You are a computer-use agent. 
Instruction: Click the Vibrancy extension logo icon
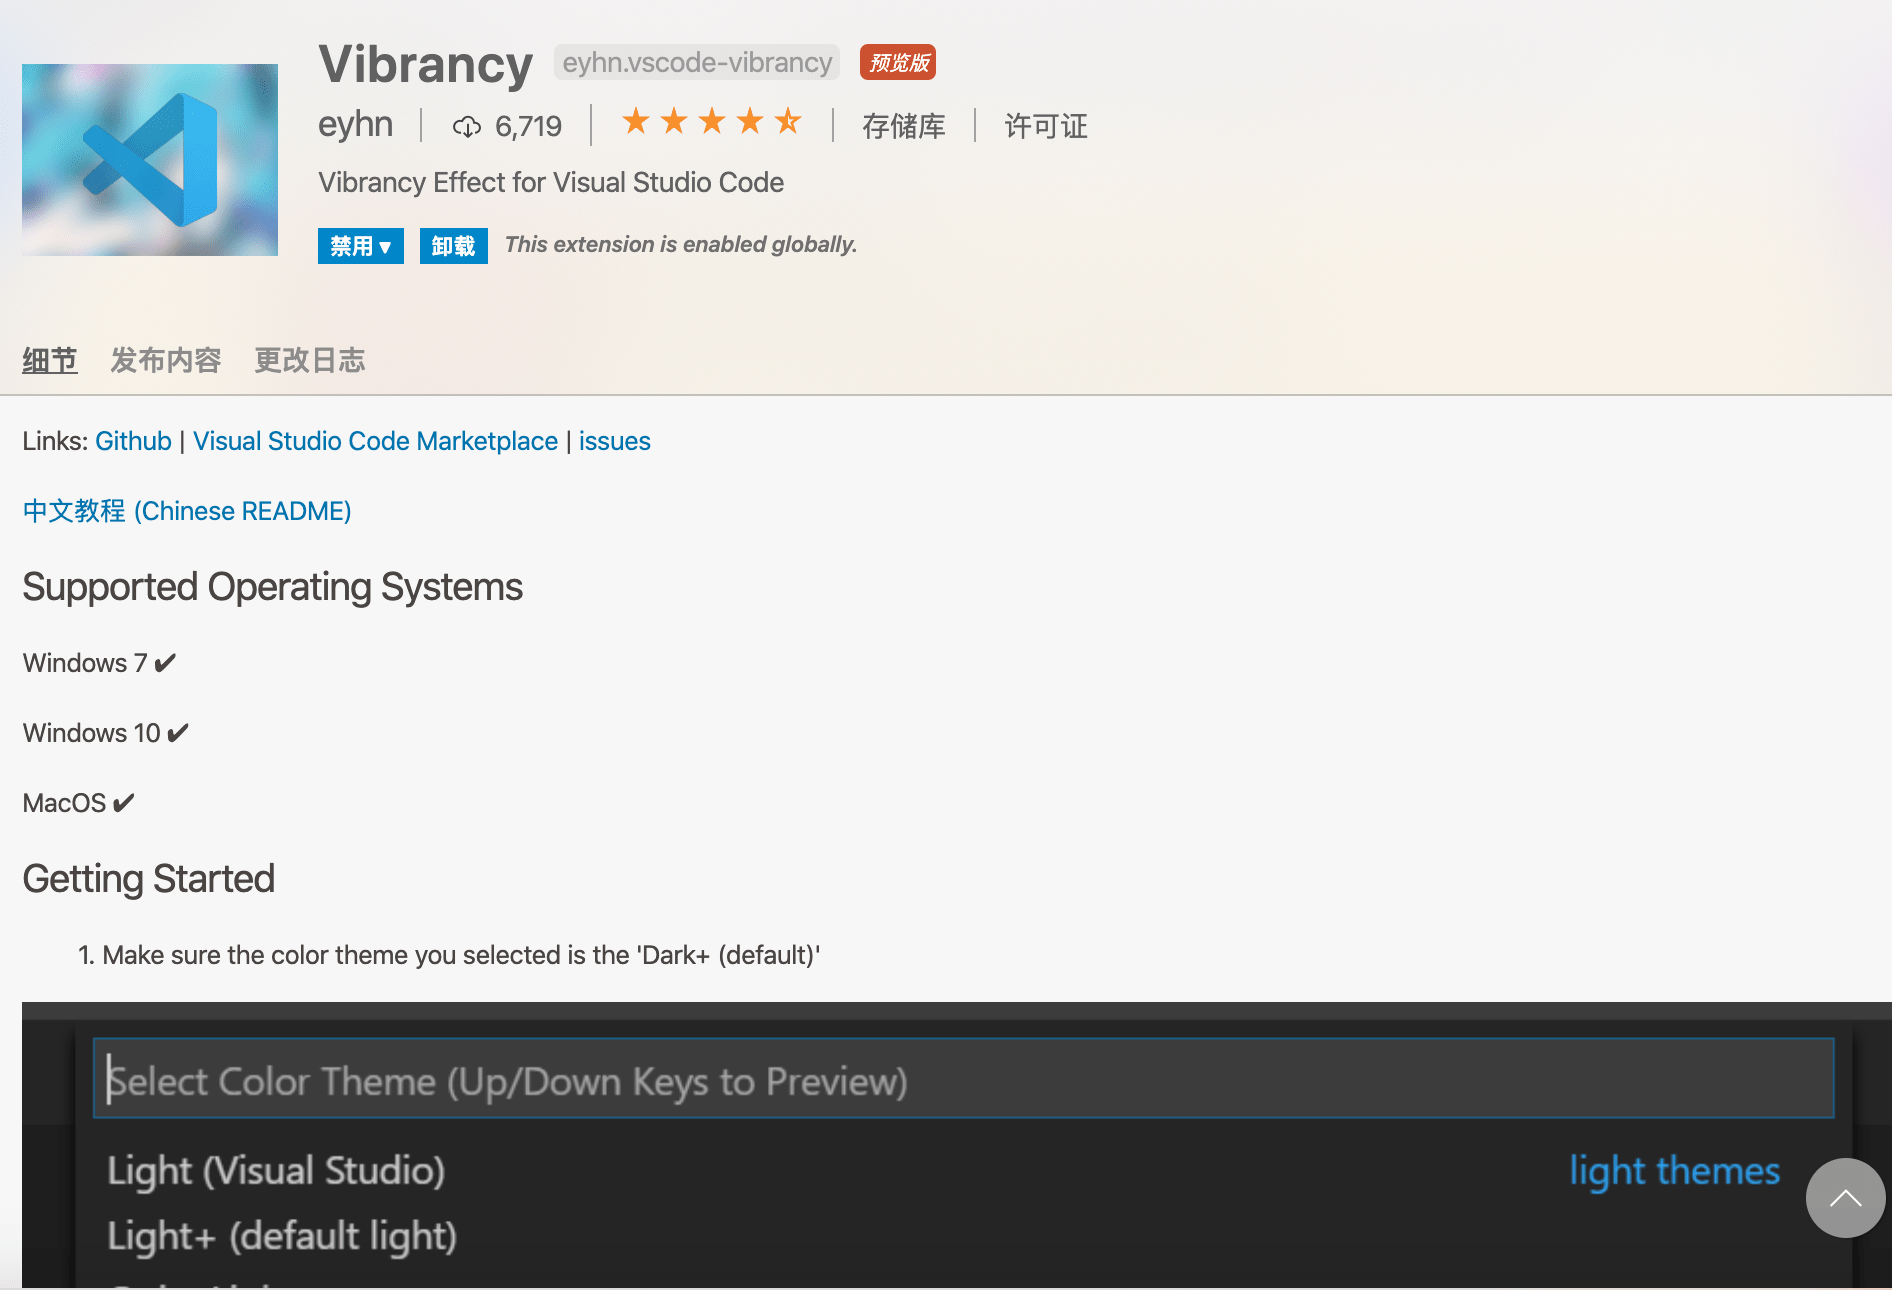click(x=150, y=160)
